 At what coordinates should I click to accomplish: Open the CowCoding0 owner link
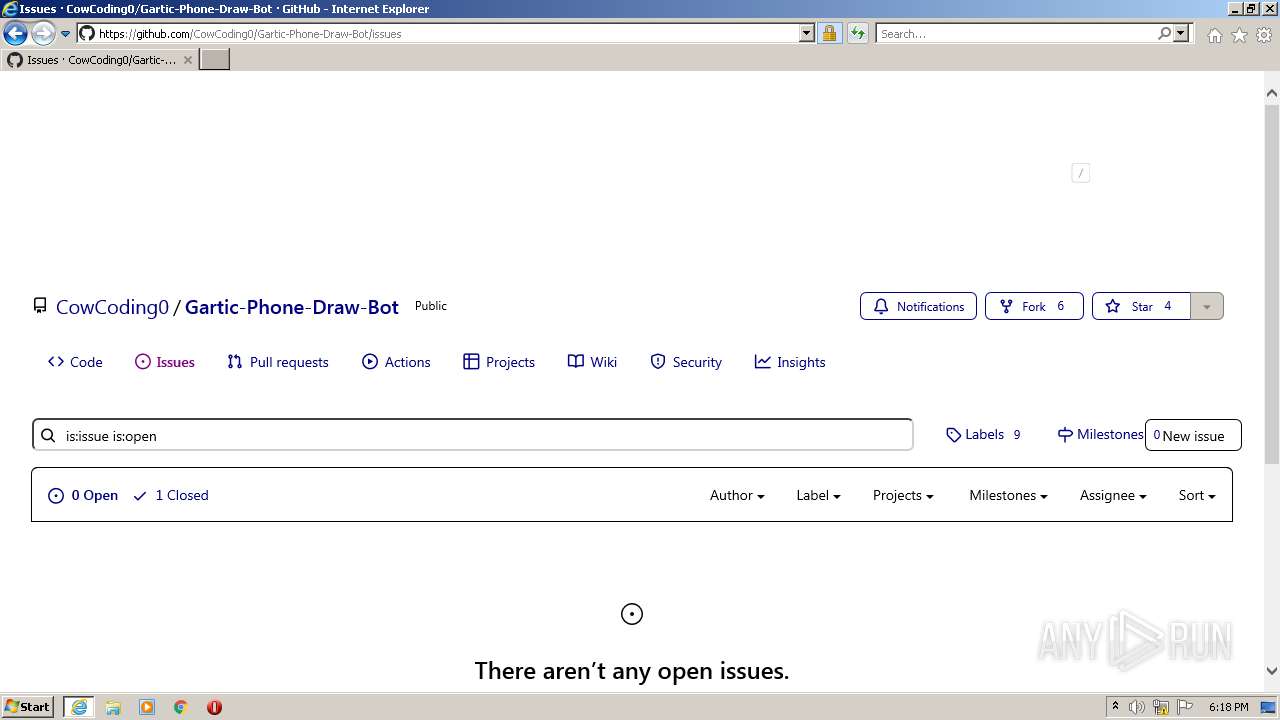tap(112, 307)
